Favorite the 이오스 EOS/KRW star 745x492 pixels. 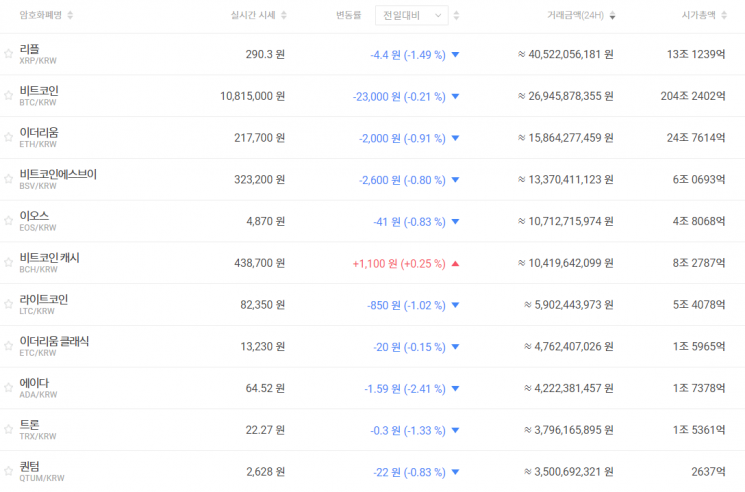(x=8, y=221)
